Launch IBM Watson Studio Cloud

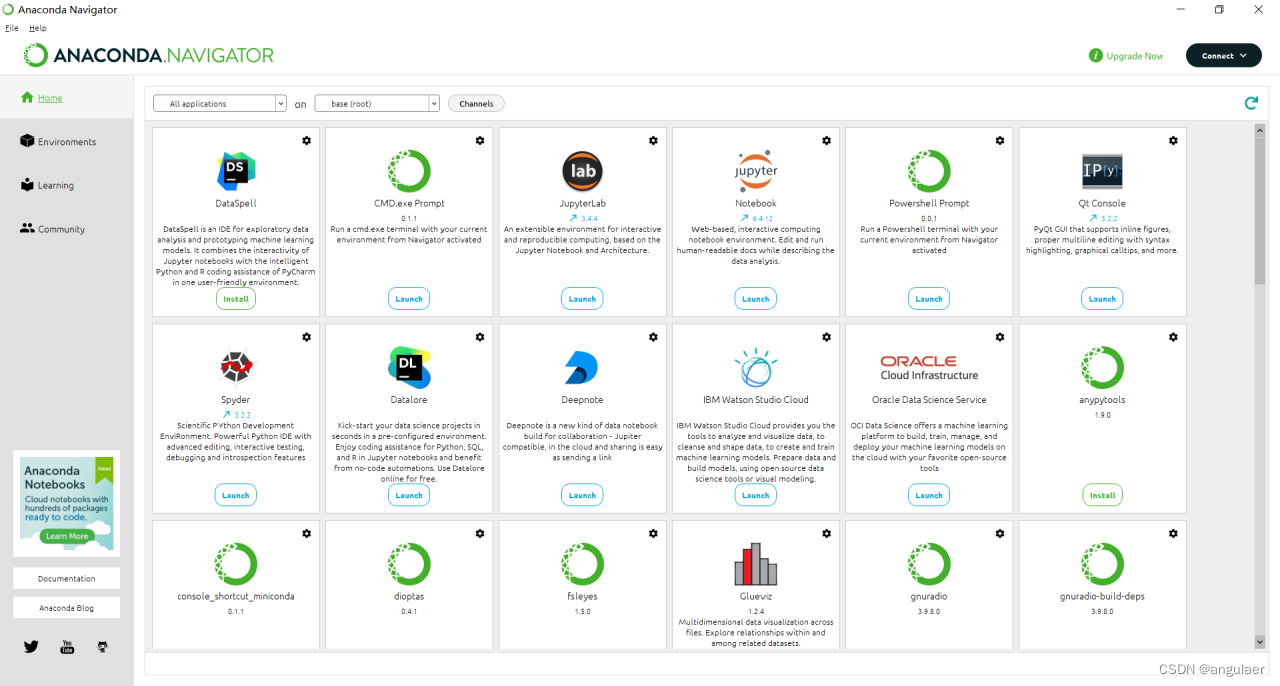click(756, 494)
